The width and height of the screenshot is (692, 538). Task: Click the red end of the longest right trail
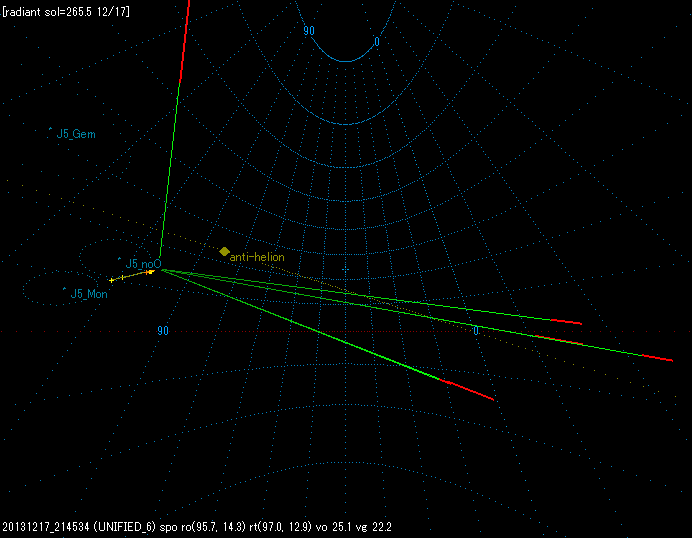pos(658,358)
